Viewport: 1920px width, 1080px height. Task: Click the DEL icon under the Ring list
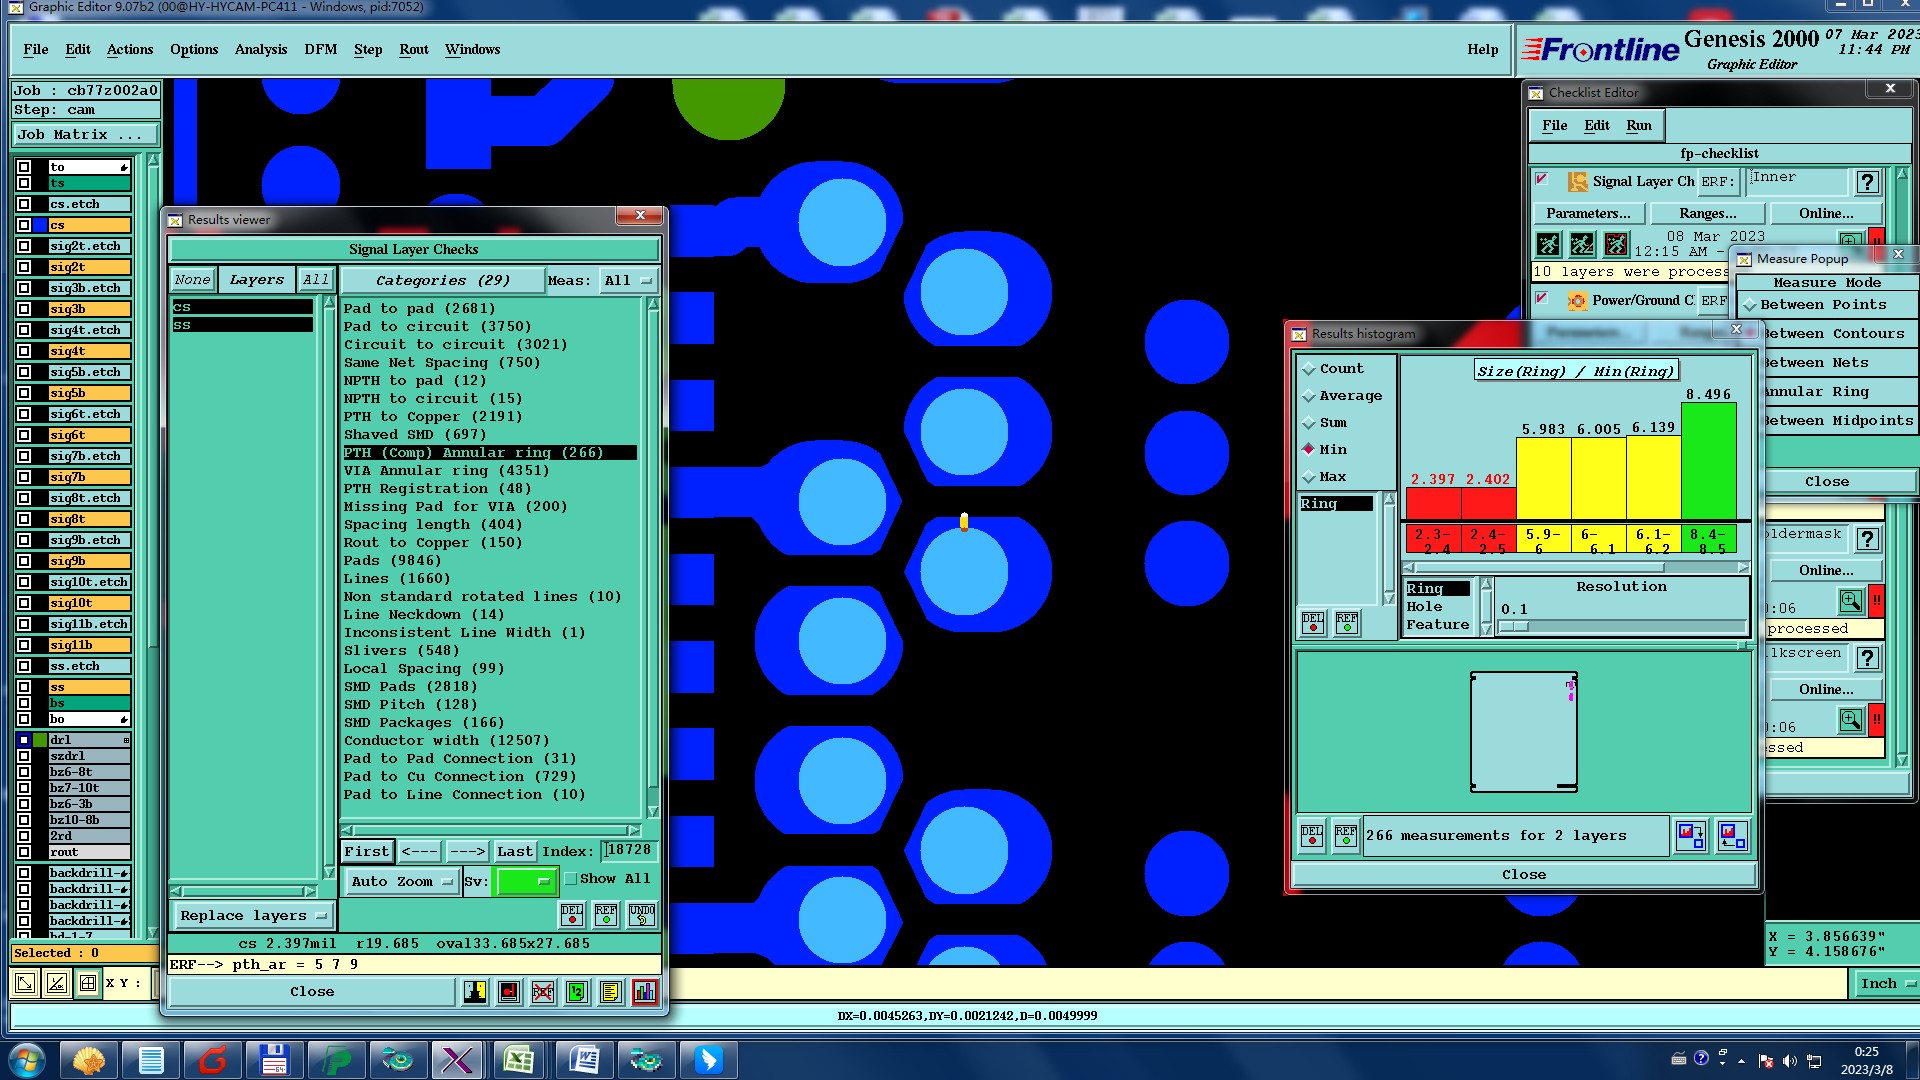1313,623
